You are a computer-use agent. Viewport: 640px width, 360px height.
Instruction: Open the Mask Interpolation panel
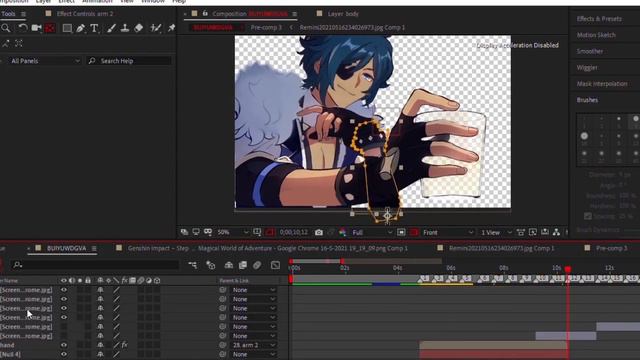(x=602, y=84)
